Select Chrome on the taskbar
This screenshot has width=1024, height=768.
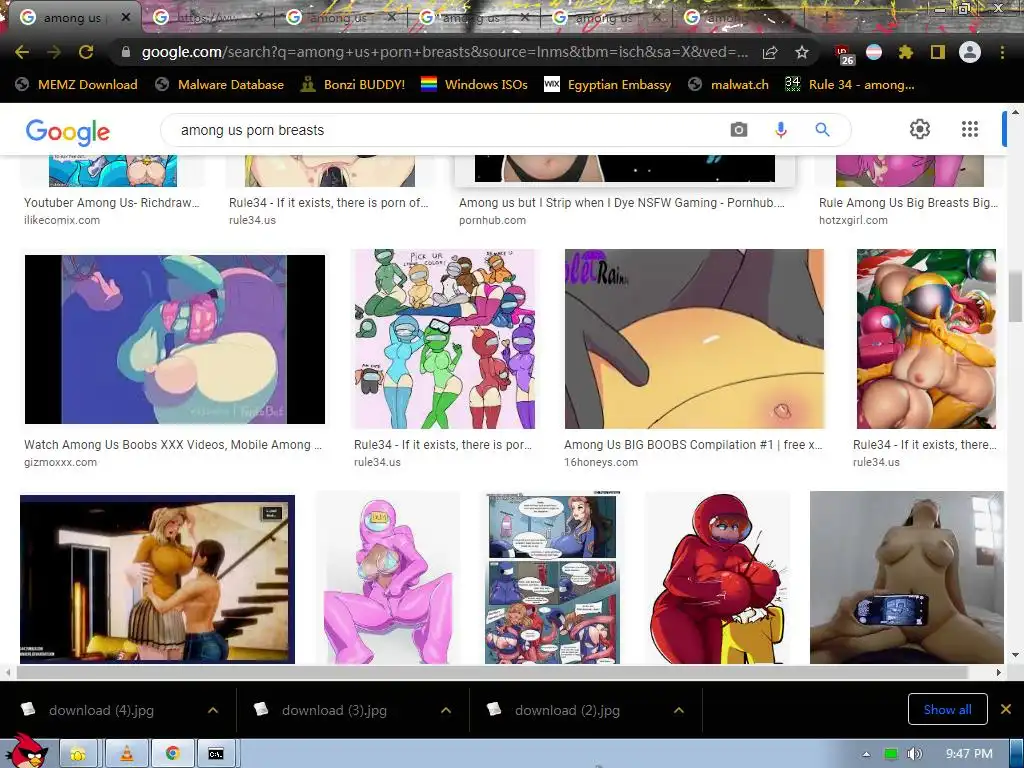(173, 754)
